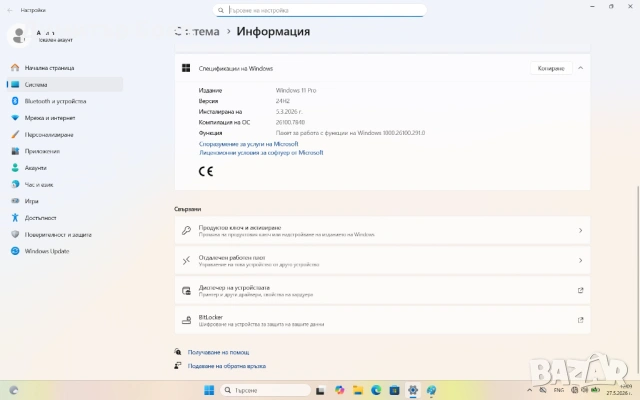Click the Система breadcrumb link
640x400 pixels.
point(197,31)
